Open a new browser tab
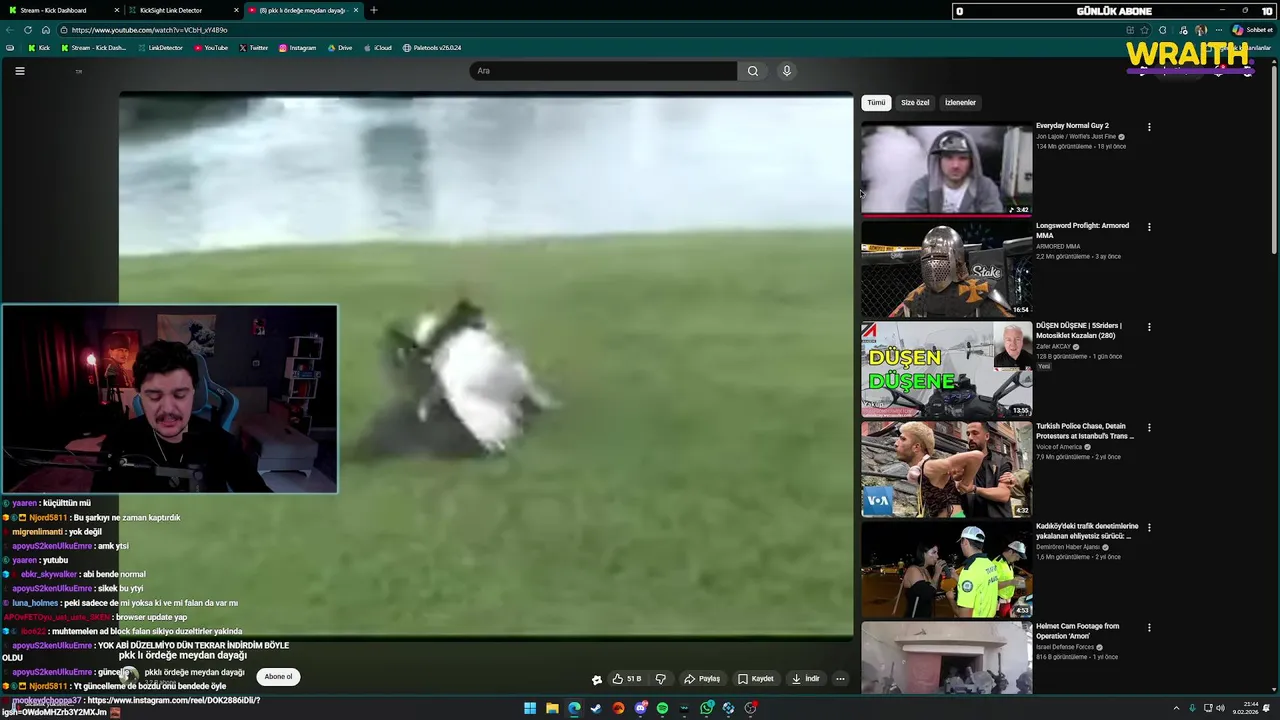This screenshot has height=720, width=1280. 374,10
